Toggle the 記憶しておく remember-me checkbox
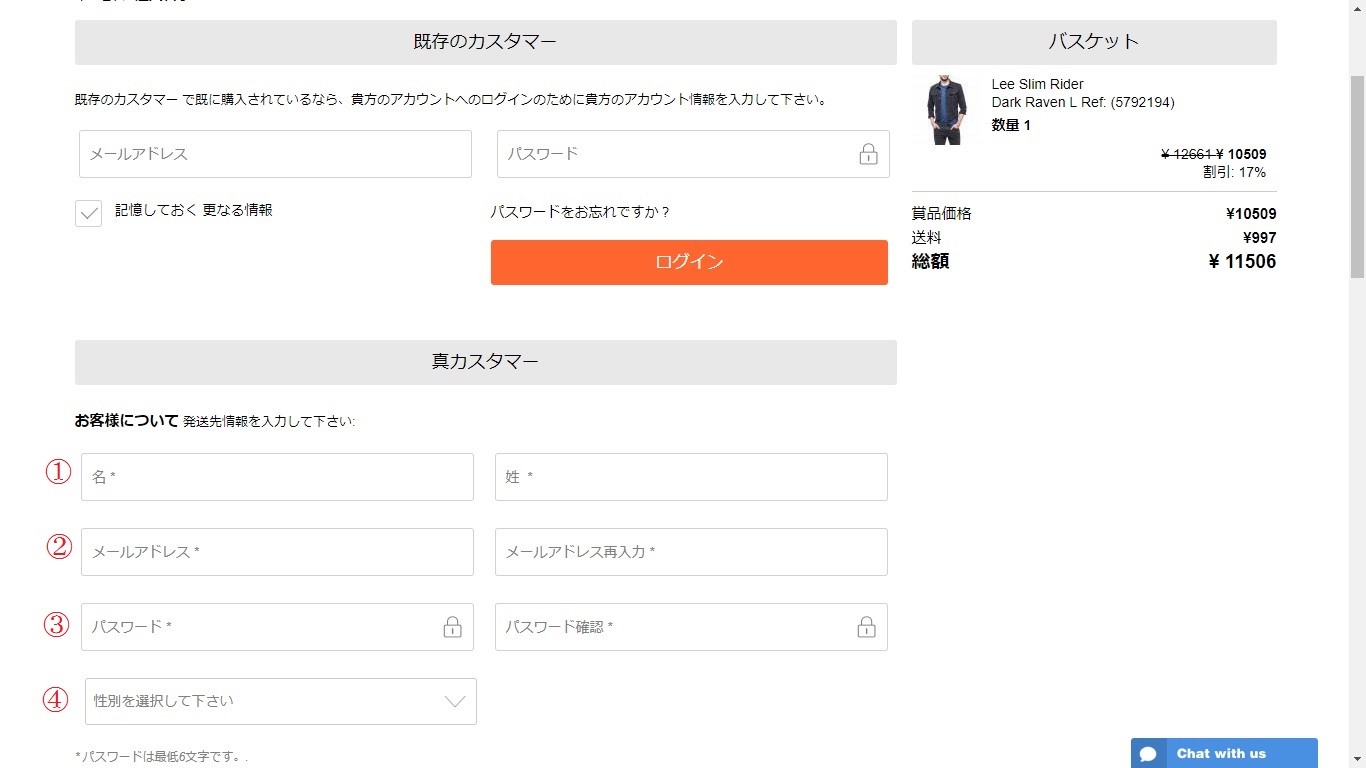The height and width of the screenshot is (768, 1366). coord(88,213)
